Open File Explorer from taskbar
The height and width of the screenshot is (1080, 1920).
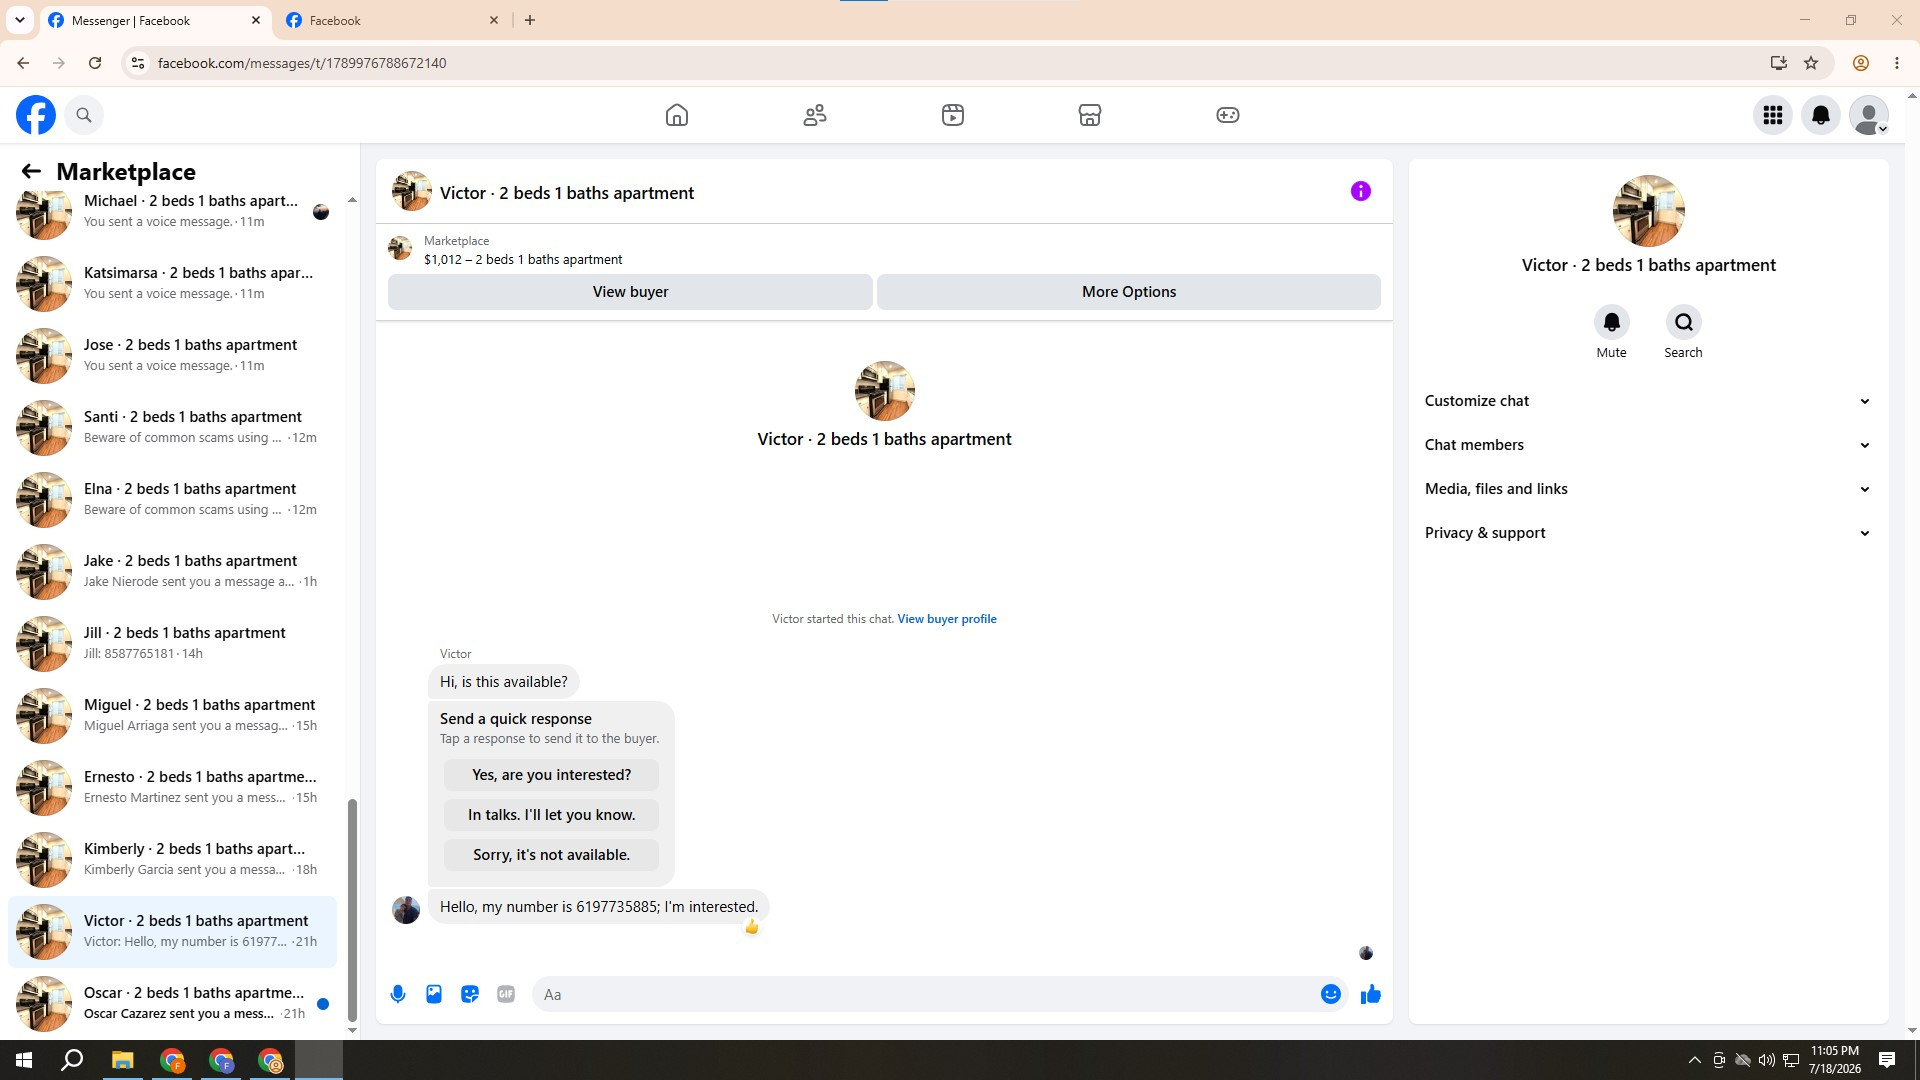click(122, 1060)
